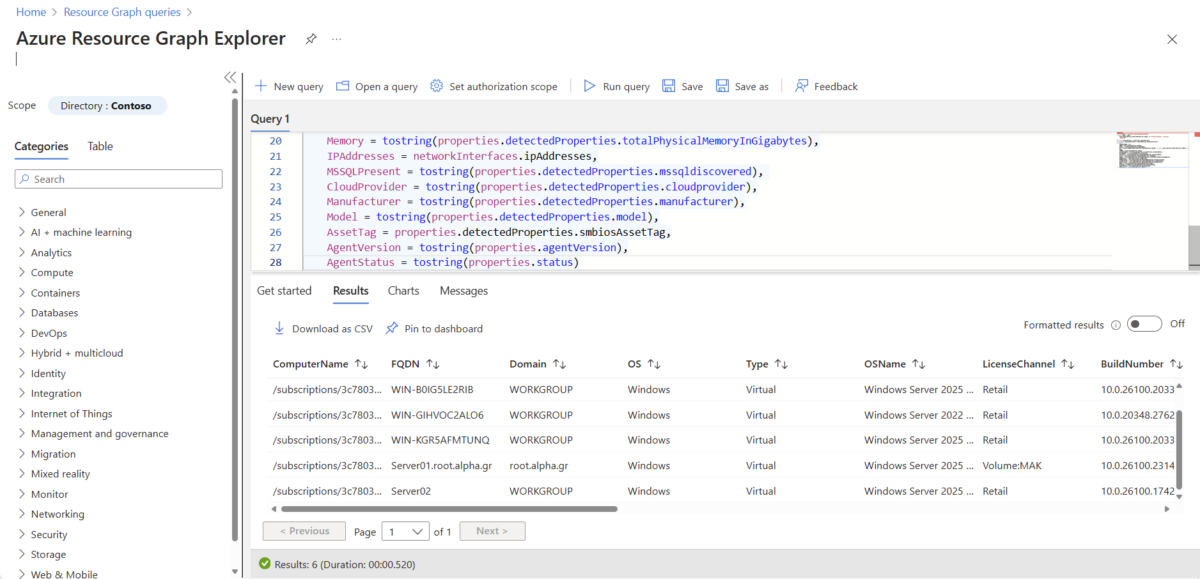Open the Messages tab
Screen dimensions: 1200x579
[464, 291]
